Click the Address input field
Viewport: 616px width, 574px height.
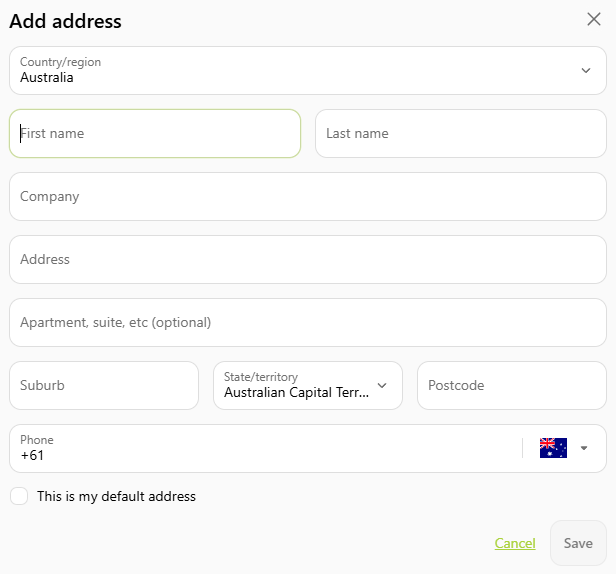click(x=308, y=260)
